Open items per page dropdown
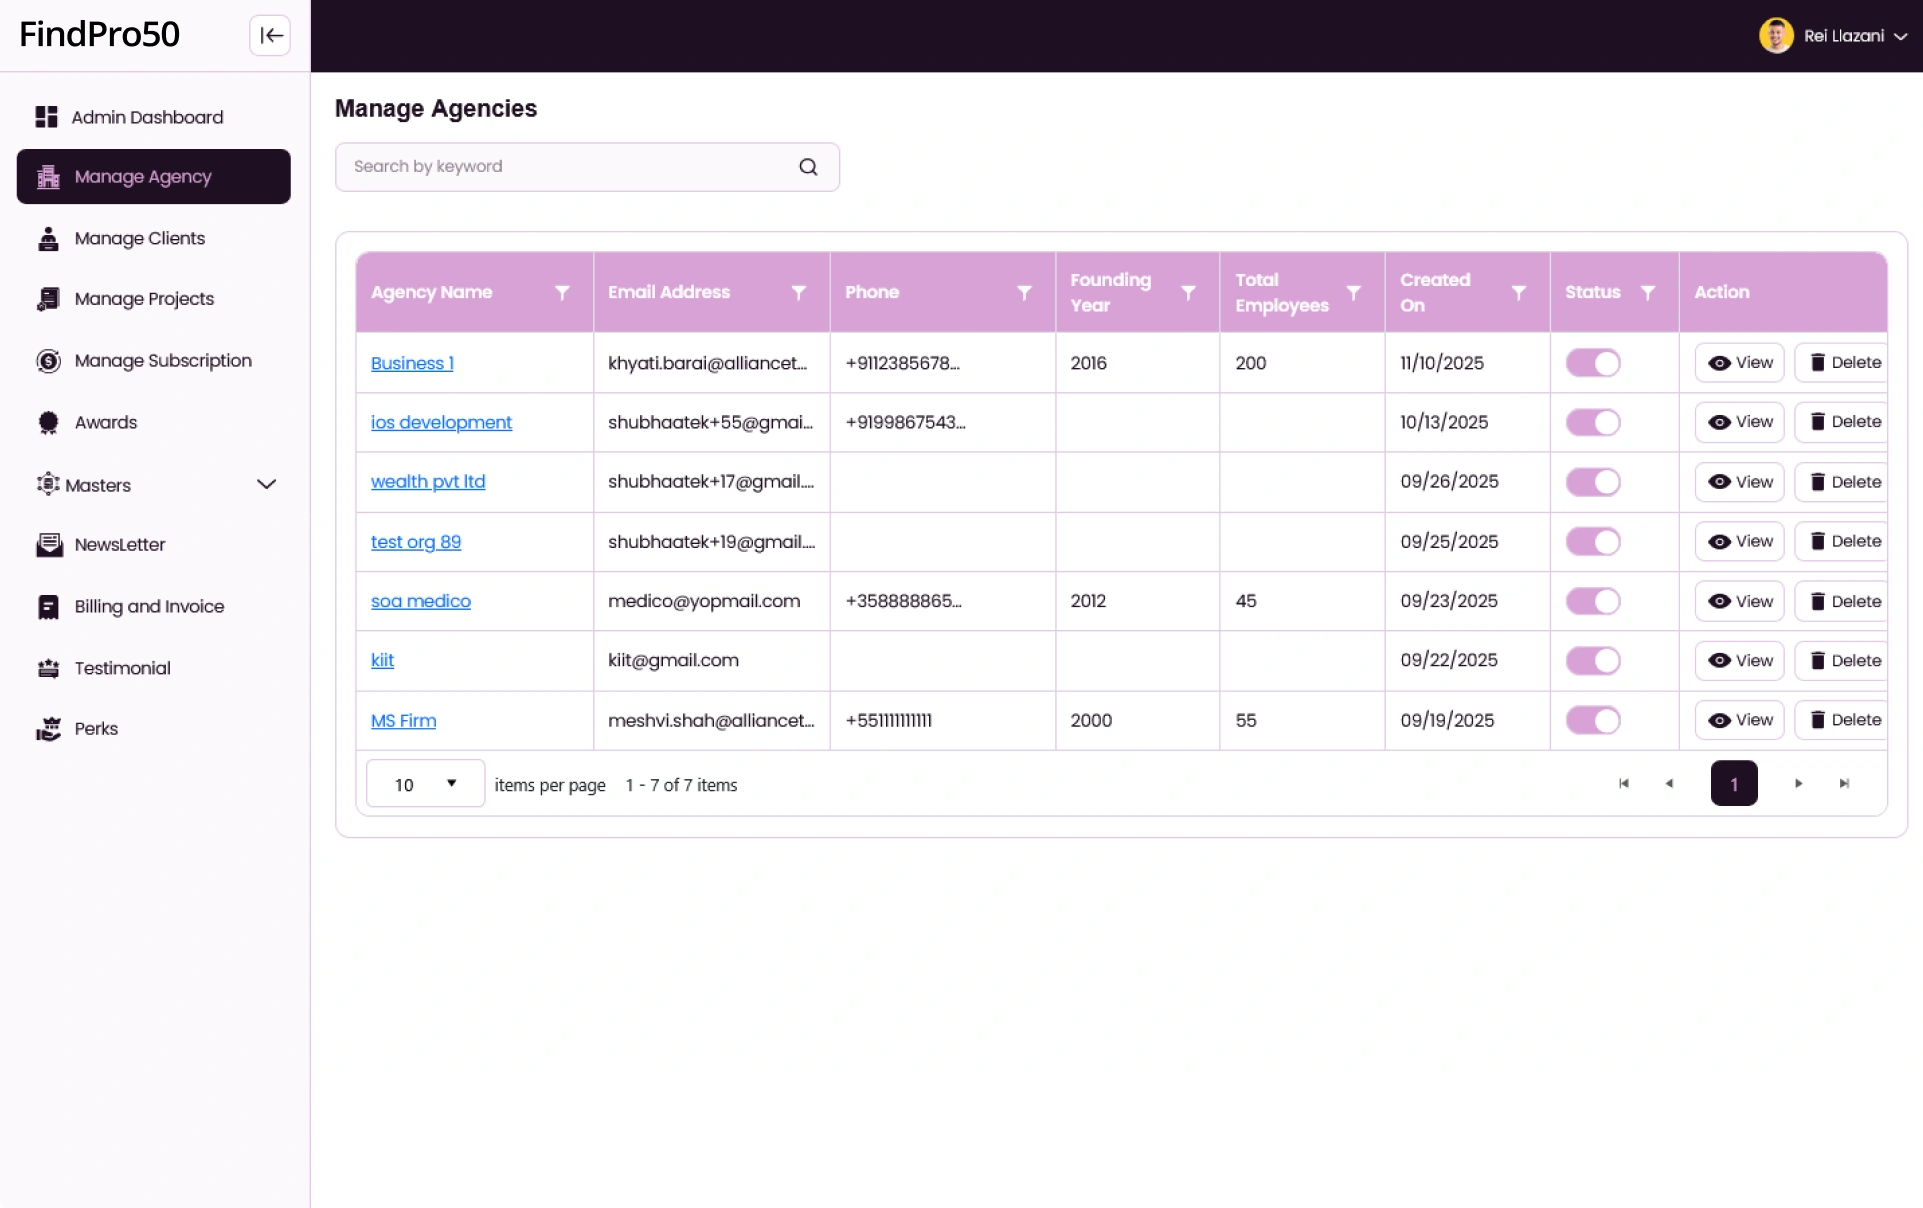The width and height of the screenshot is (1923, 1208). tap(425, 784)
